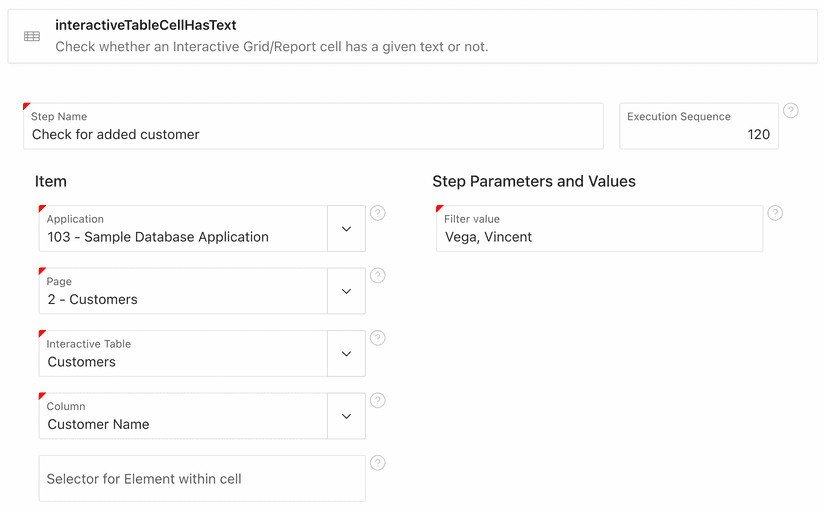Open the Column dropdown chevron
Viewport: 825px width, 513px height.
tap(346, 416)
